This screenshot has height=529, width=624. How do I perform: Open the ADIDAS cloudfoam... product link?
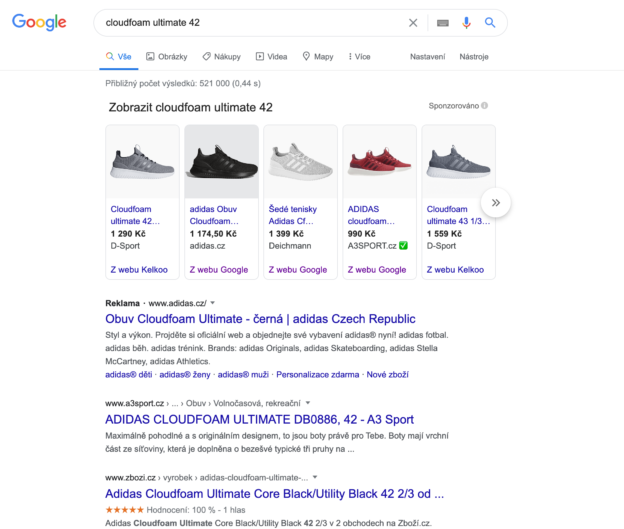[x=371, y=215]
